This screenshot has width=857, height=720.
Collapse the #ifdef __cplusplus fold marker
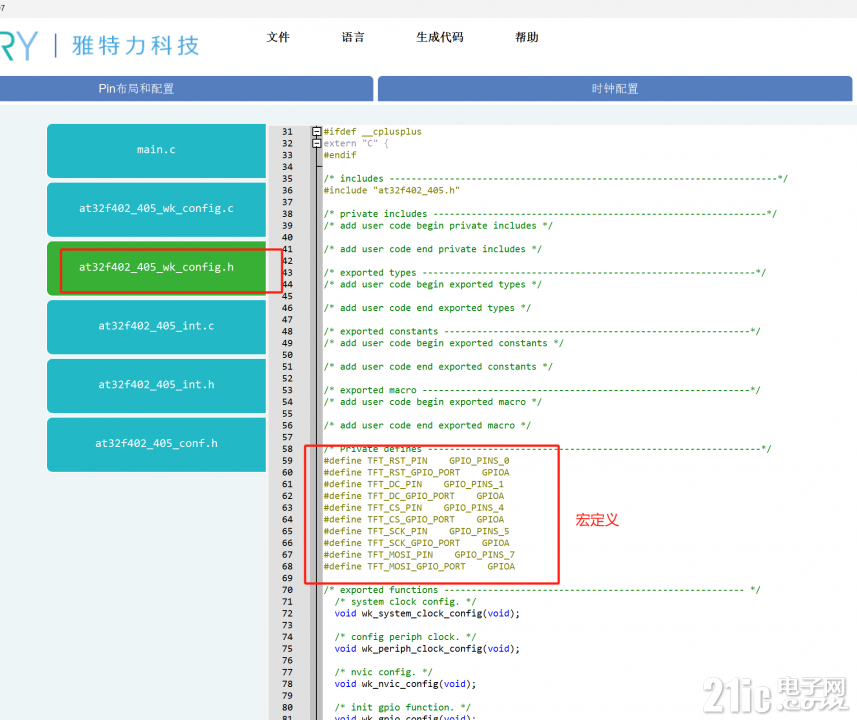click(x=316, y=131)
